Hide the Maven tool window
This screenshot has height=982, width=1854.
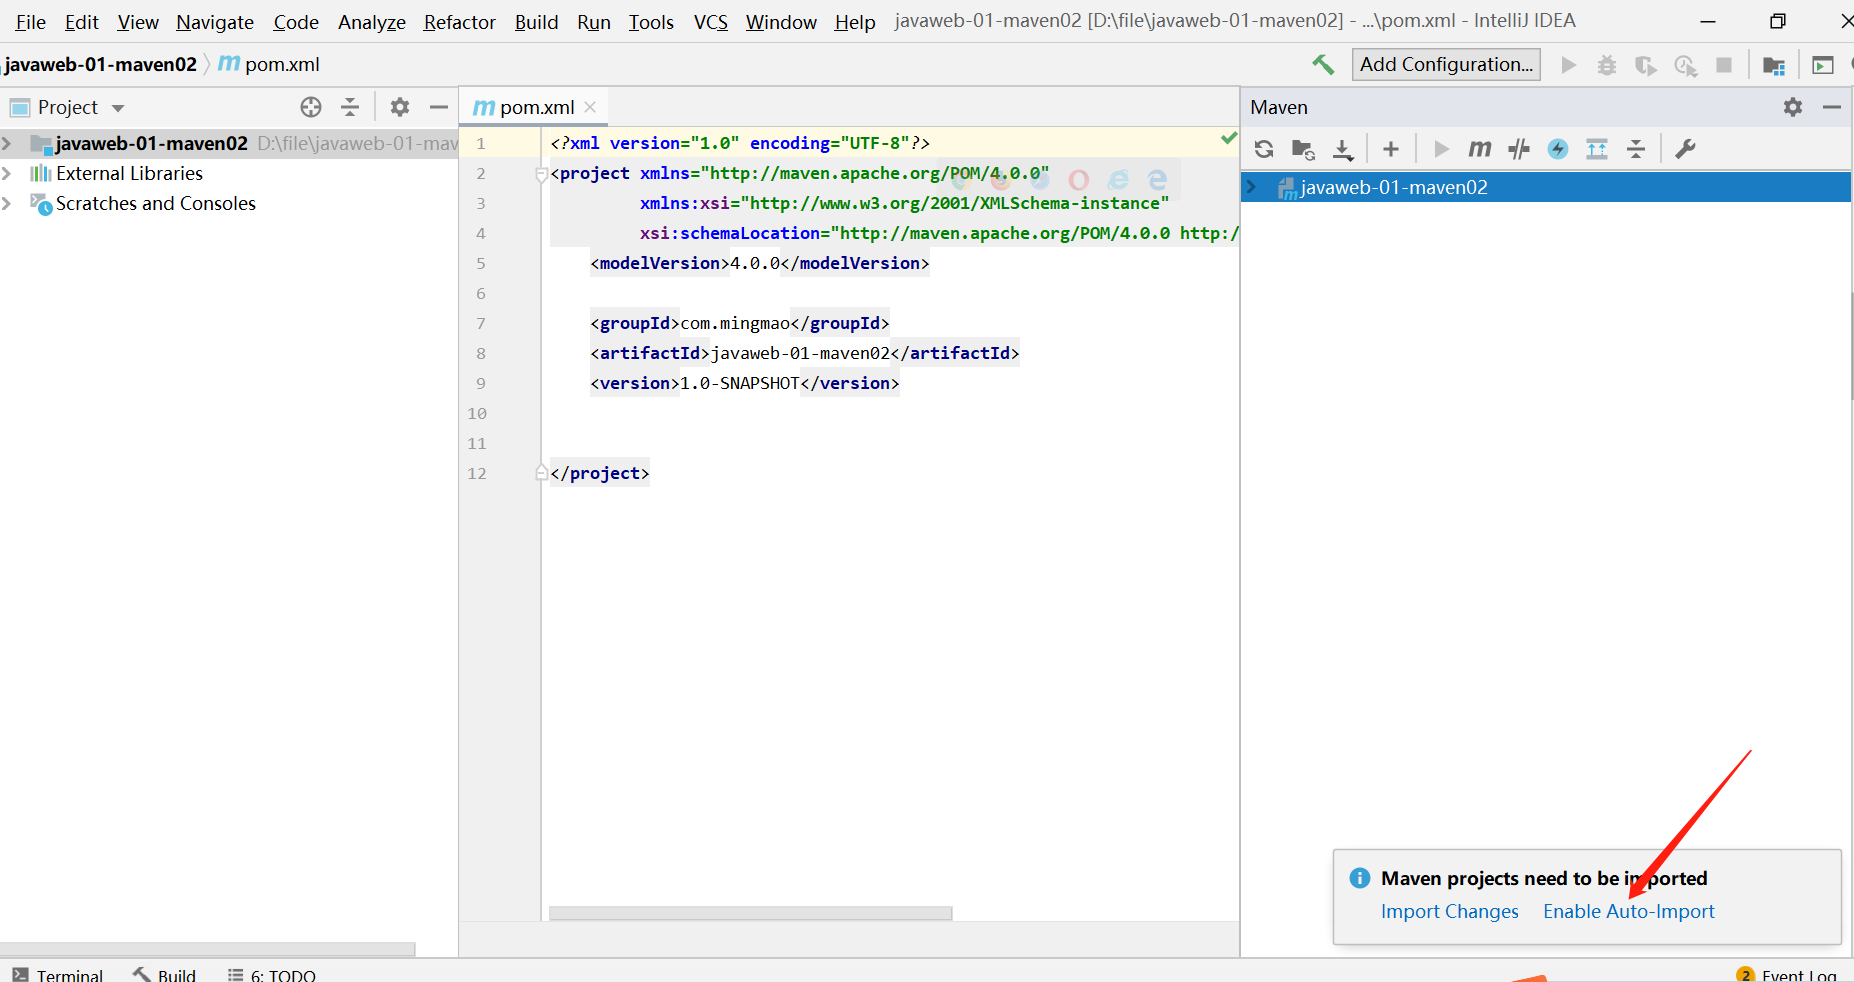(x=1832, y=107)
